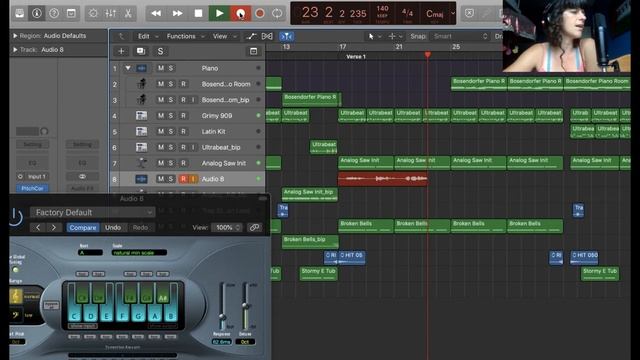Image resolution: width=640 pixels, height=360 pixels.
Task: Click the Bosend...o Room piano icon
Action: point(142,84)
